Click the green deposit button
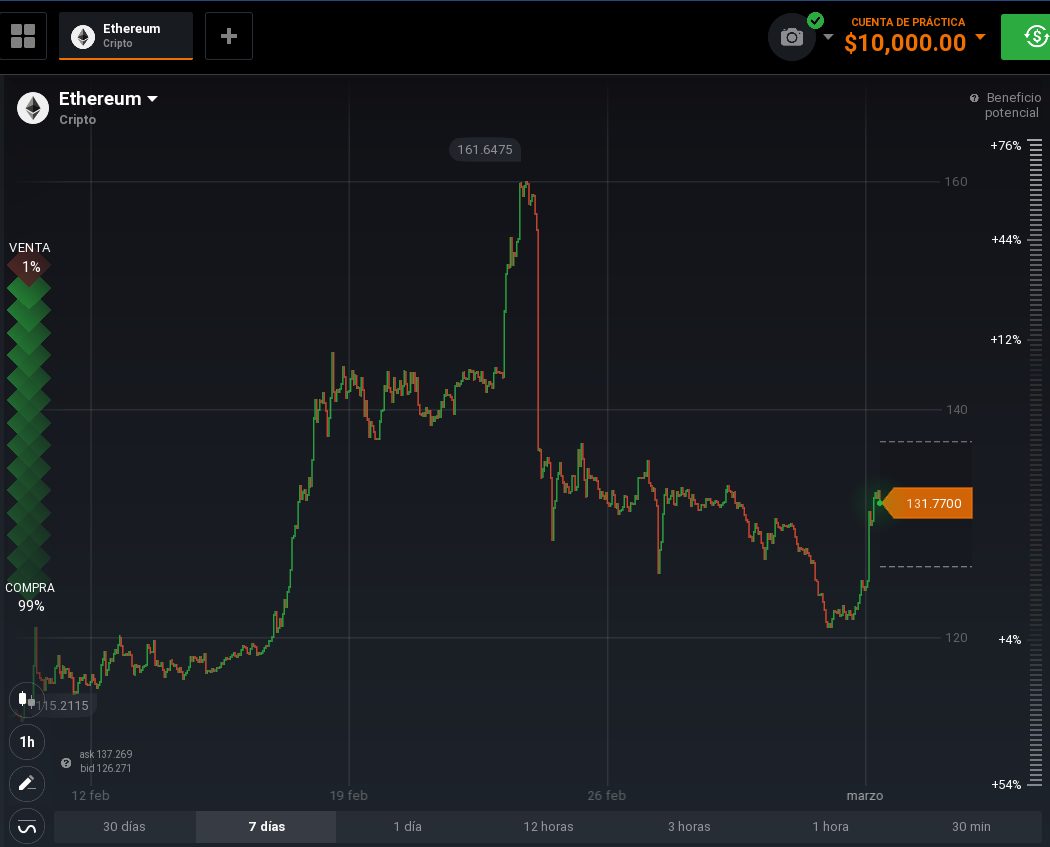 click(x=1026, y=37)
